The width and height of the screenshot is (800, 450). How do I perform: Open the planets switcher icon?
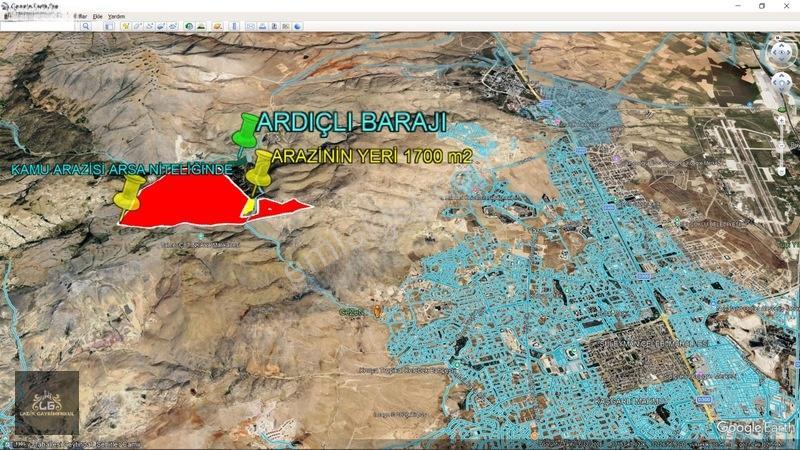click(217, 26)
